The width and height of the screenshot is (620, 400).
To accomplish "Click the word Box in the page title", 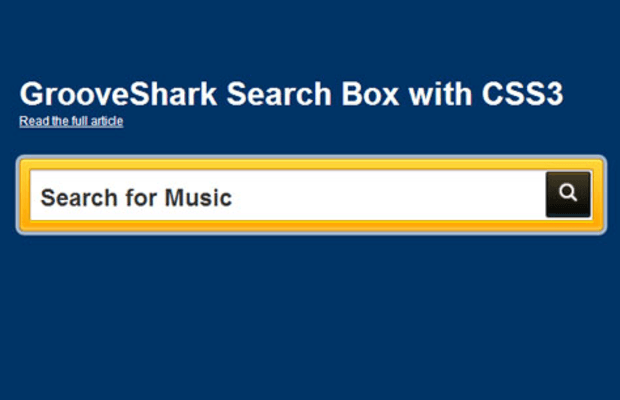I will coord(370,94).
